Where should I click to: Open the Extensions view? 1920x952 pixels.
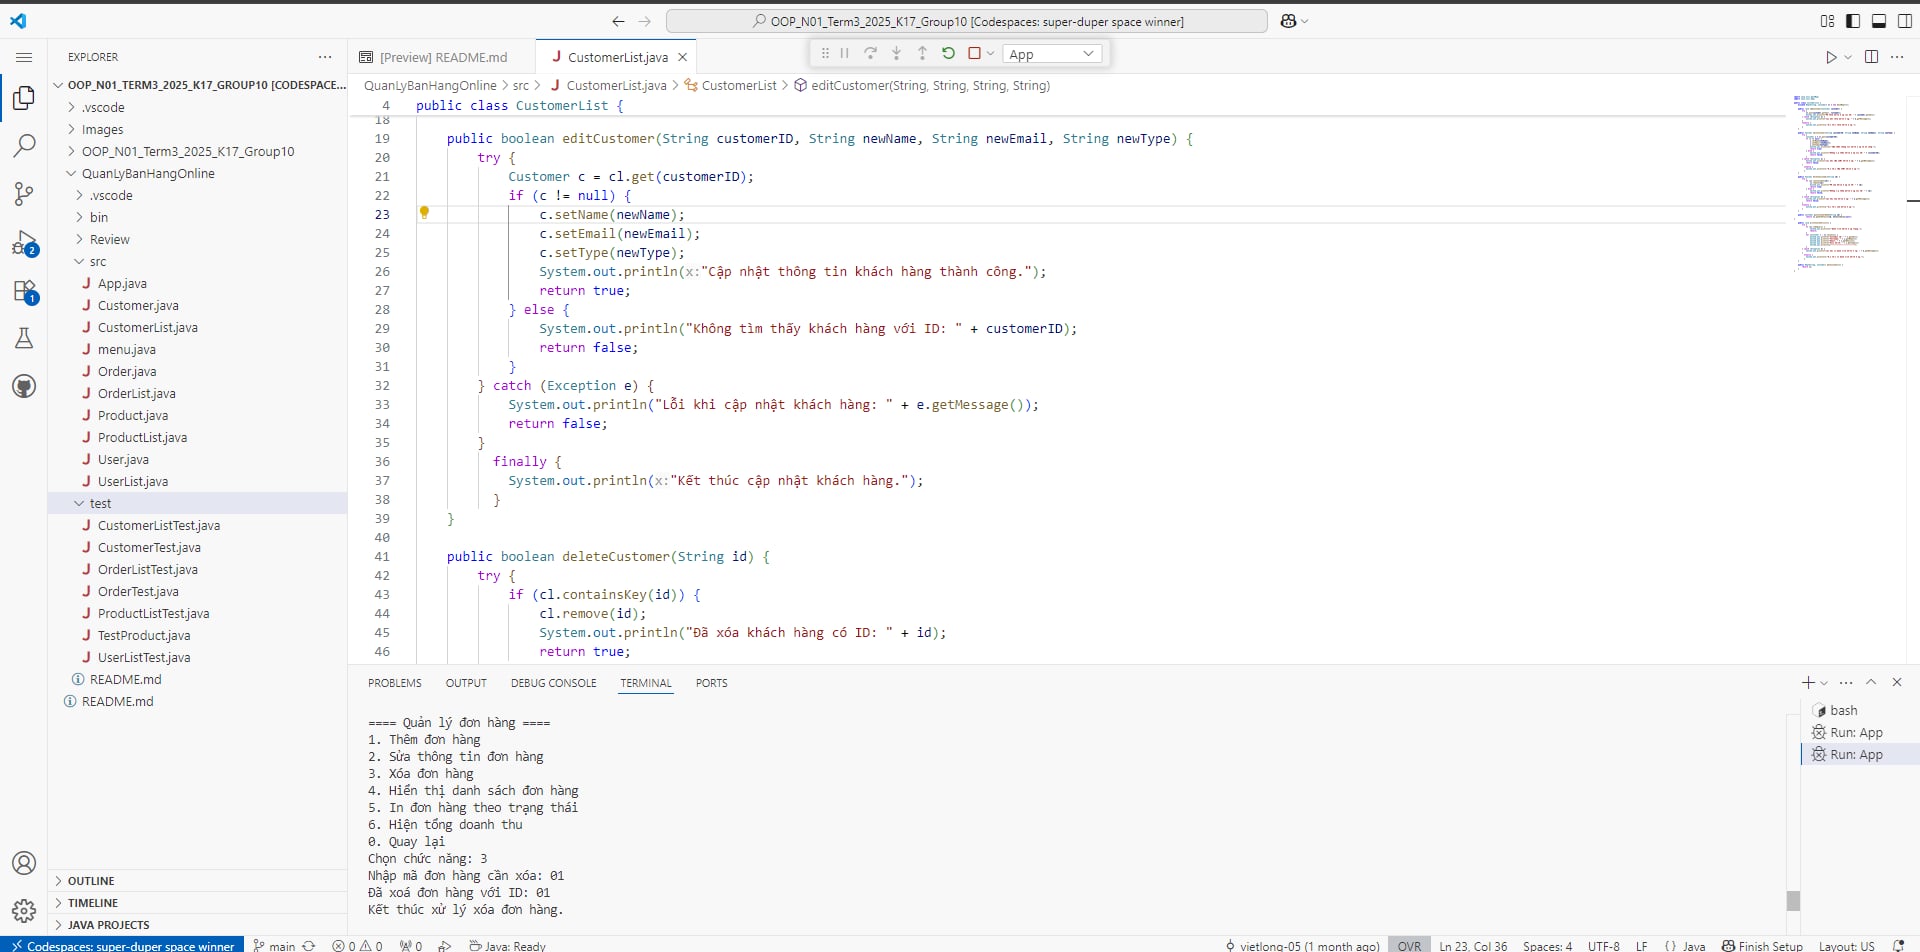[24, 291]
